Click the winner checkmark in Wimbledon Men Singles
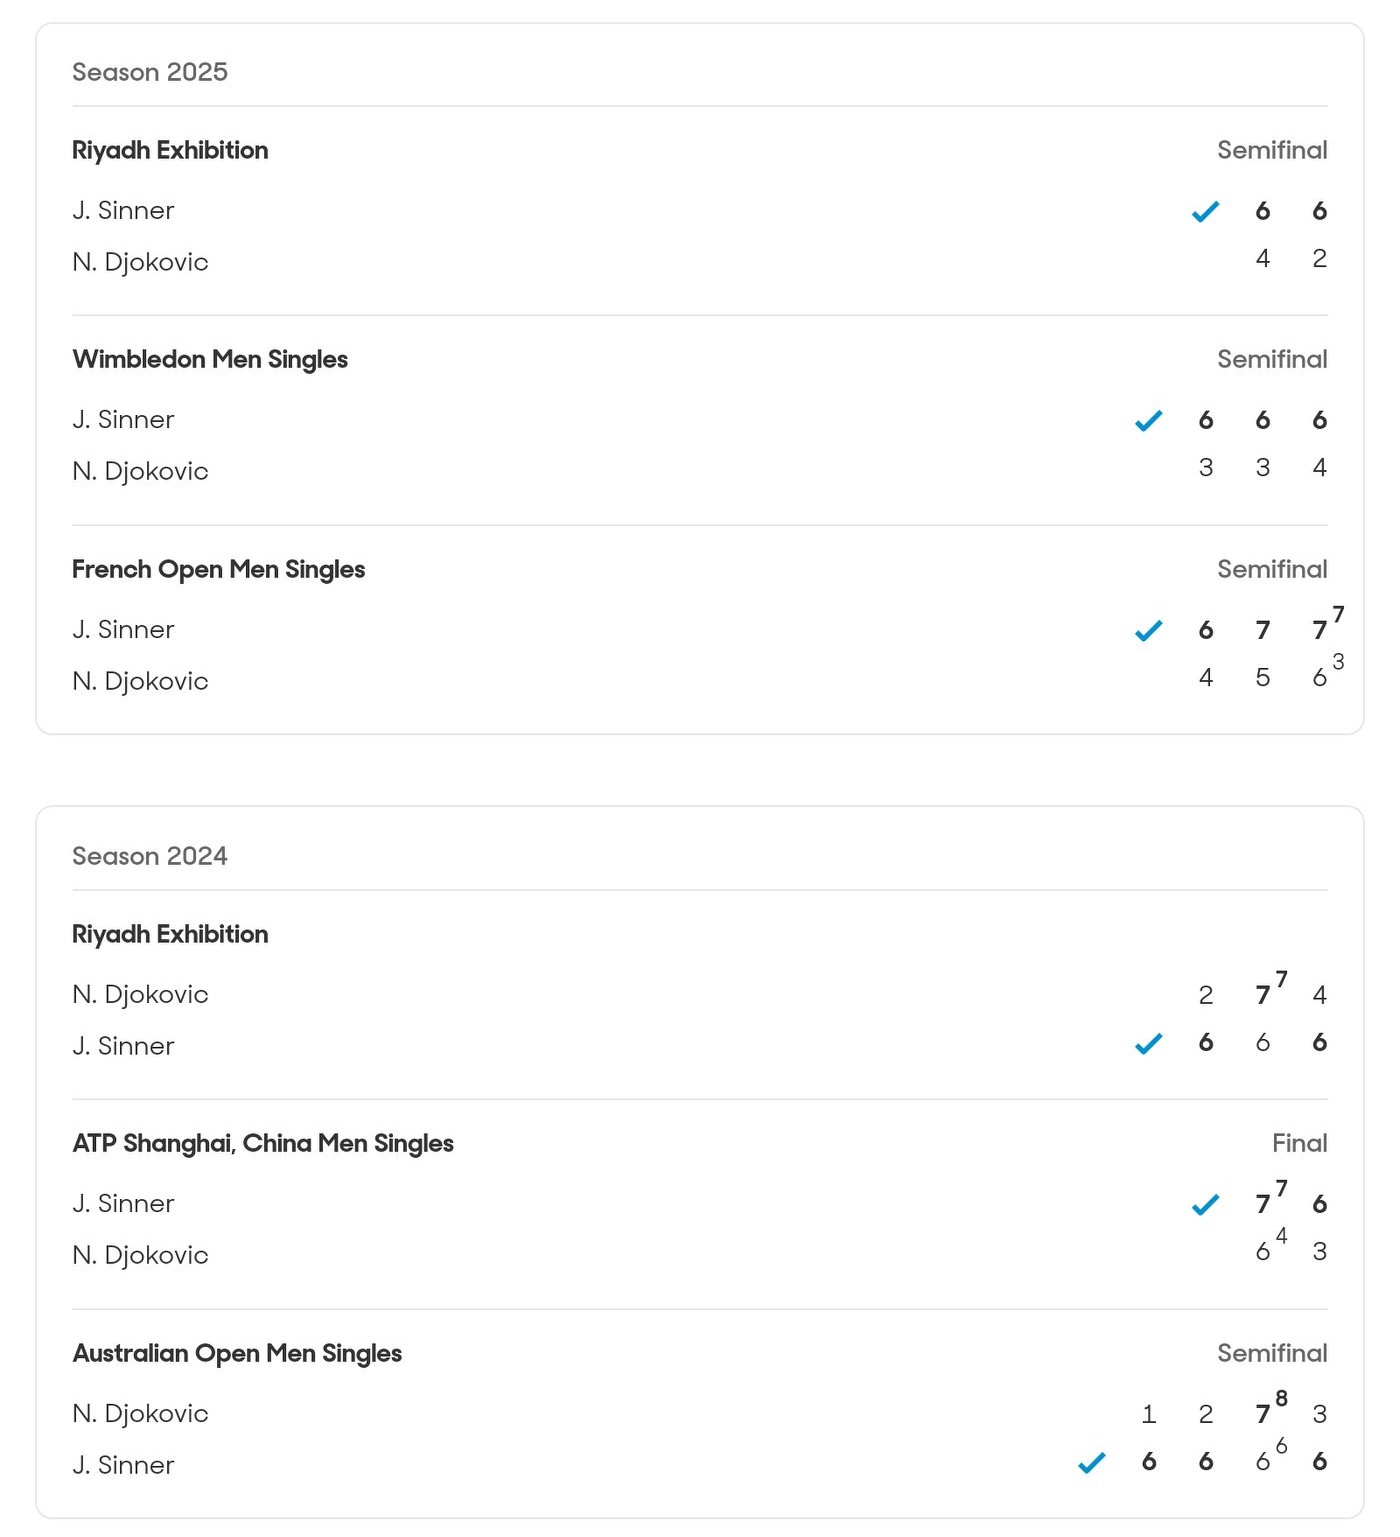This screenshot has height=1537, width=1400. [x=1148, y=421]
